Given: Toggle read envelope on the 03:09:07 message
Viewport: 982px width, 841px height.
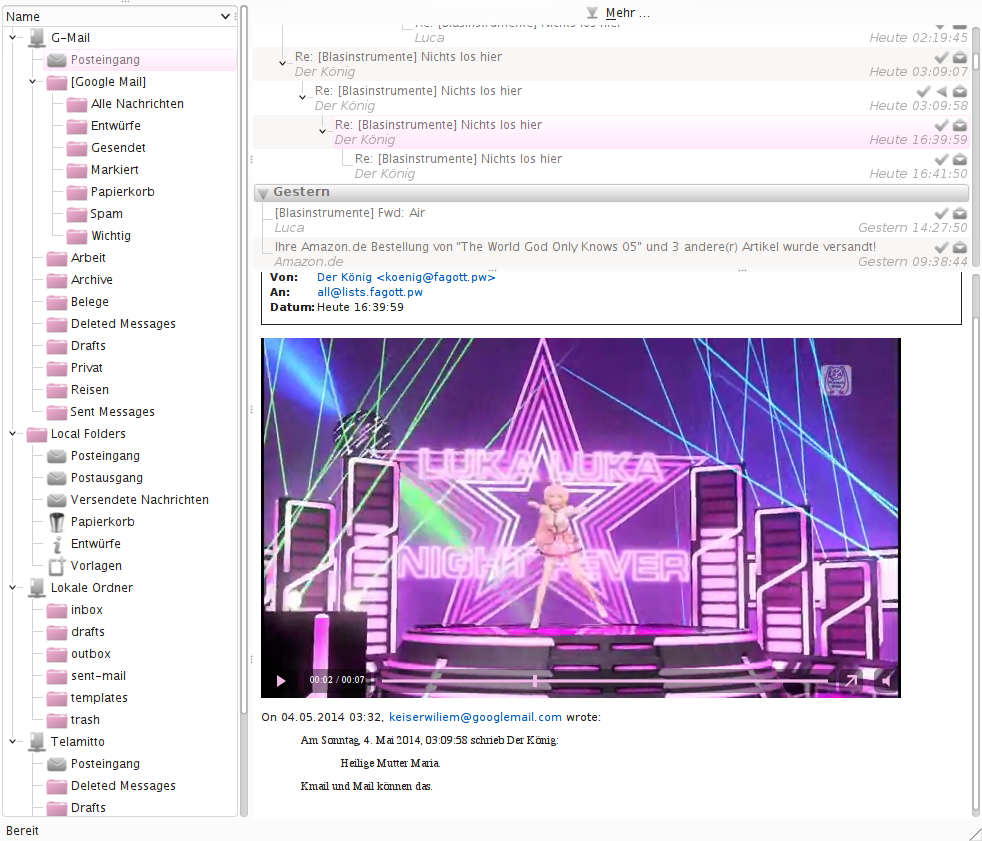Looking at the screenshot, I should 959,58.
